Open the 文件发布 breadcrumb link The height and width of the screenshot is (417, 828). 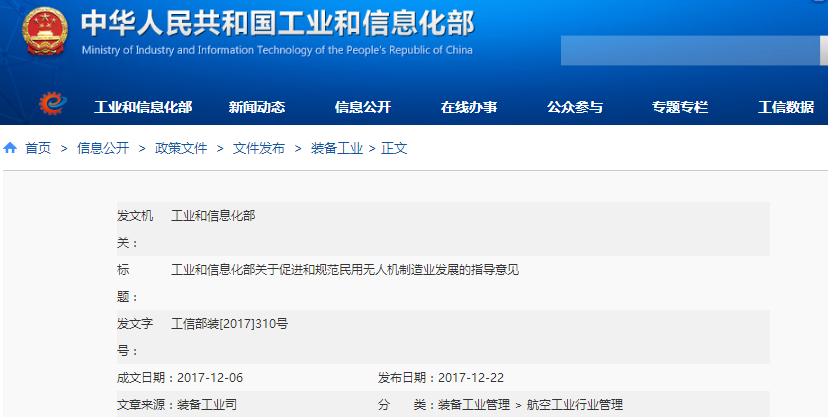[x=259, y=148]
